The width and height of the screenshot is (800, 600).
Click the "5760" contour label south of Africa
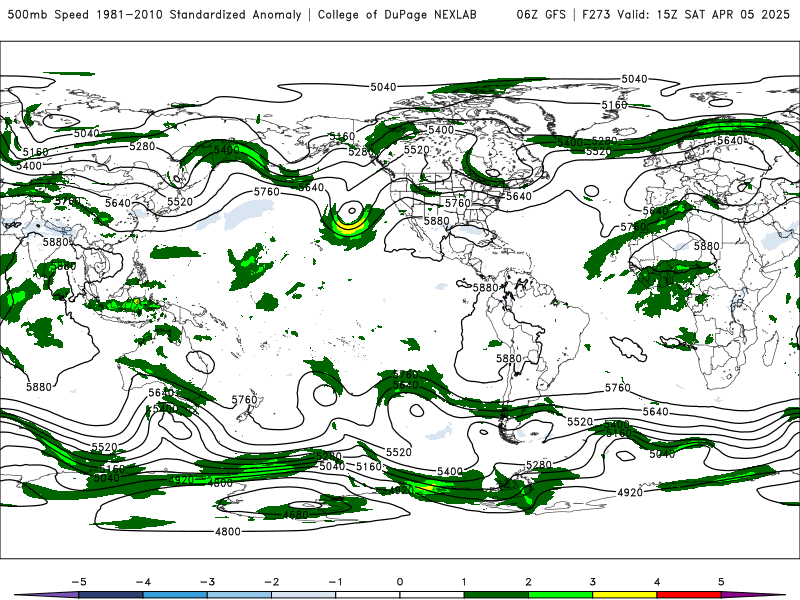click(617, 388)
